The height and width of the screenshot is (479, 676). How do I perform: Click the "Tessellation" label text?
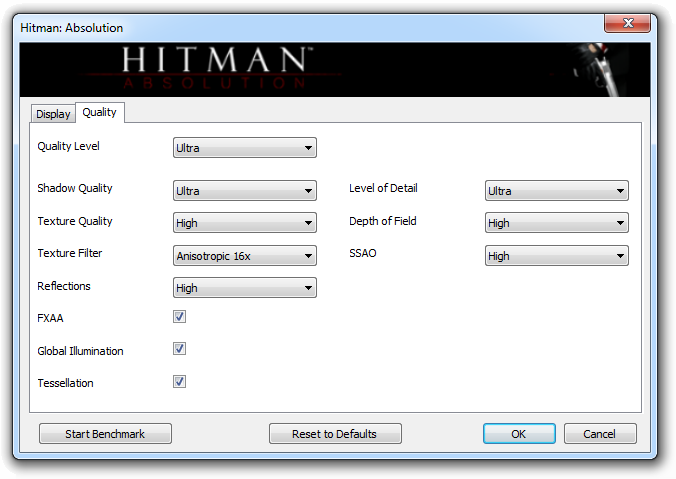point(65,383)
